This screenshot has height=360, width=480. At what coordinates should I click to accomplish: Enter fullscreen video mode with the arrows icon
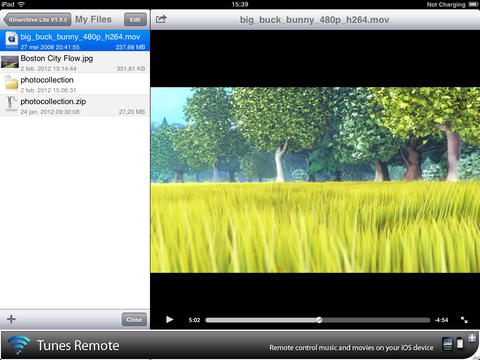pos(464,320)
